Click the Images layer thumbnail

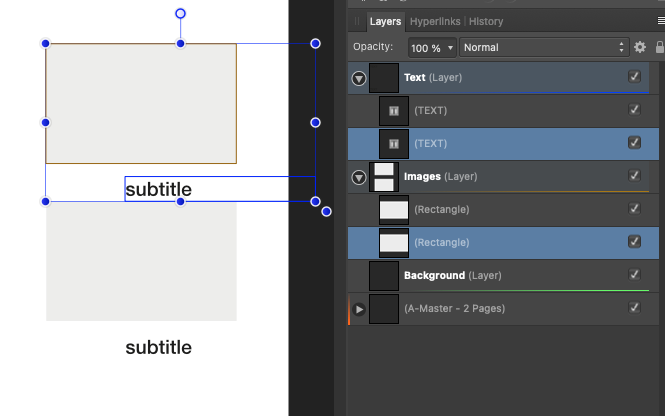[x=384, y=177]
